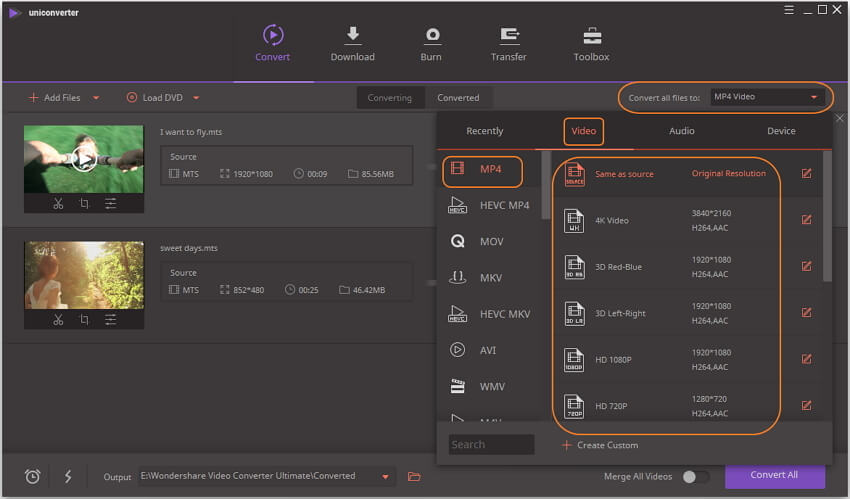Choose HEVC MKV format
The image size is (850, 499).
(489, 314)
